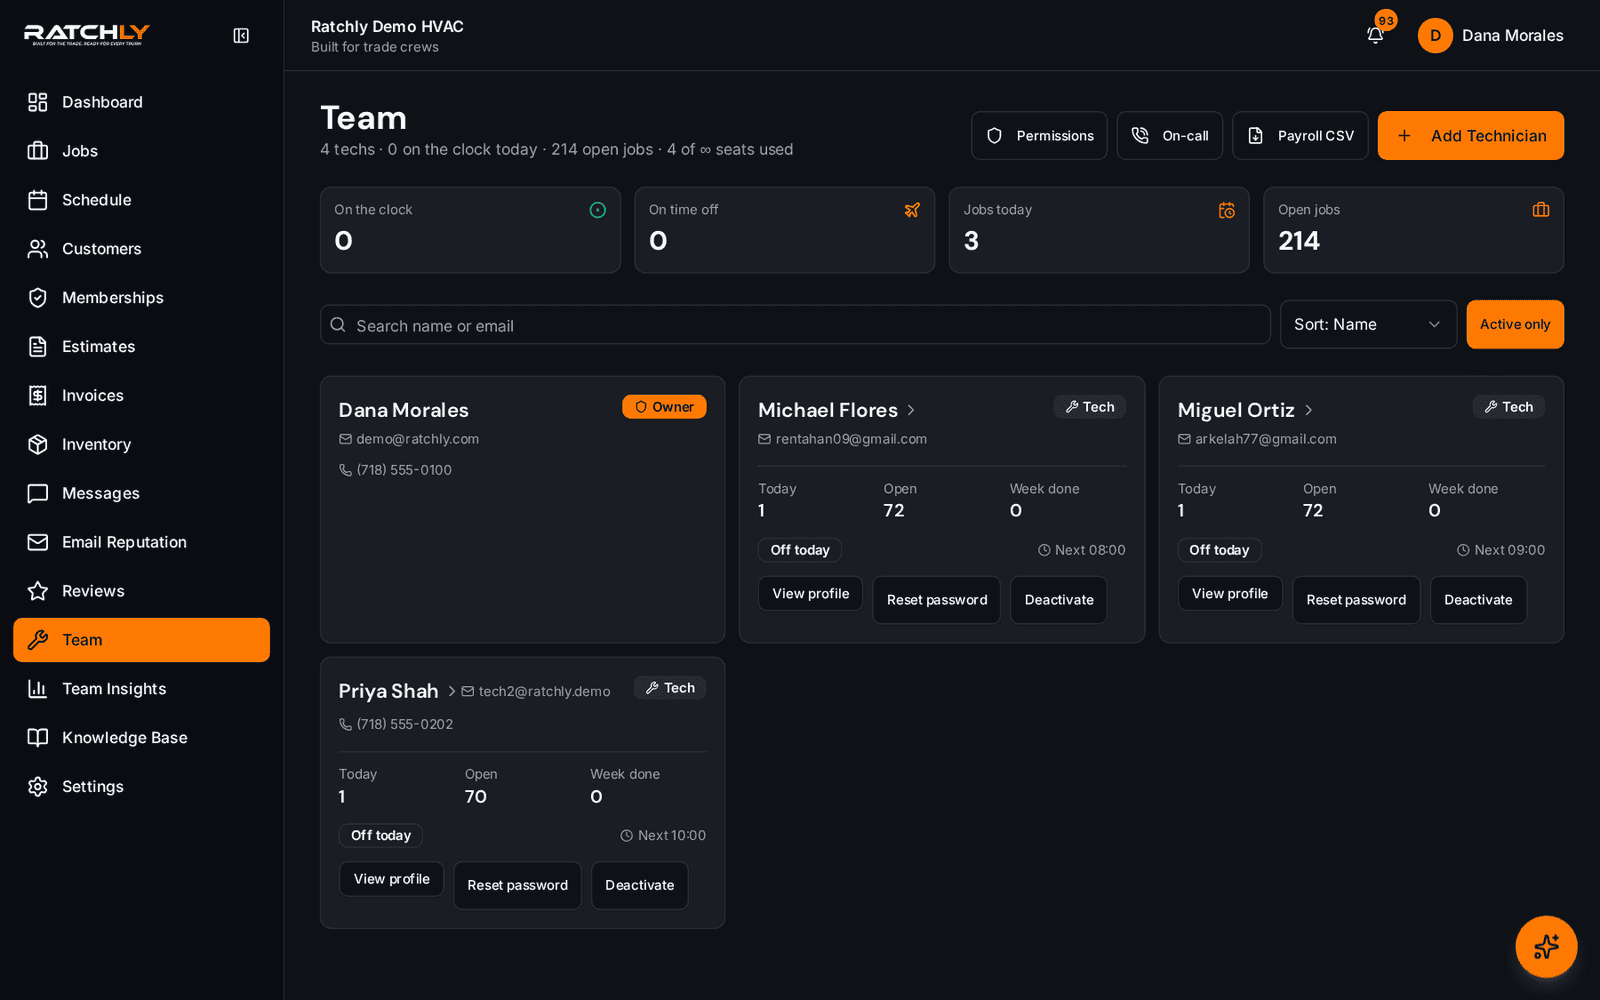The image size is (1600, 1000).
Task: Click the Search name or email field
Action: pos(795,325)
